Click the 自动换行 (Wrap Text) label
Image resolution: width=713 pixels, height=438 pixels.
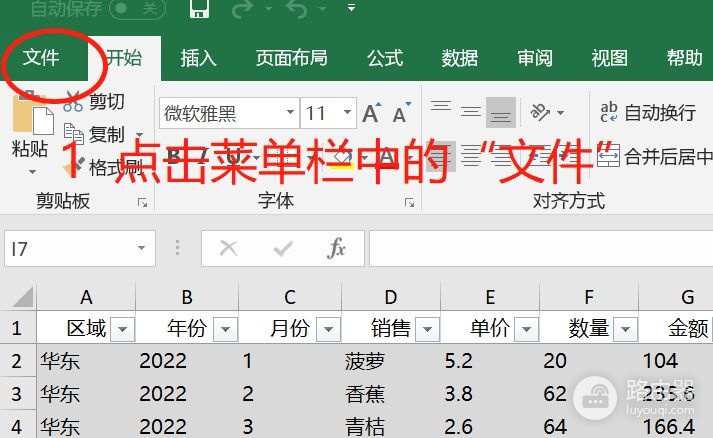tap(660, 112)
